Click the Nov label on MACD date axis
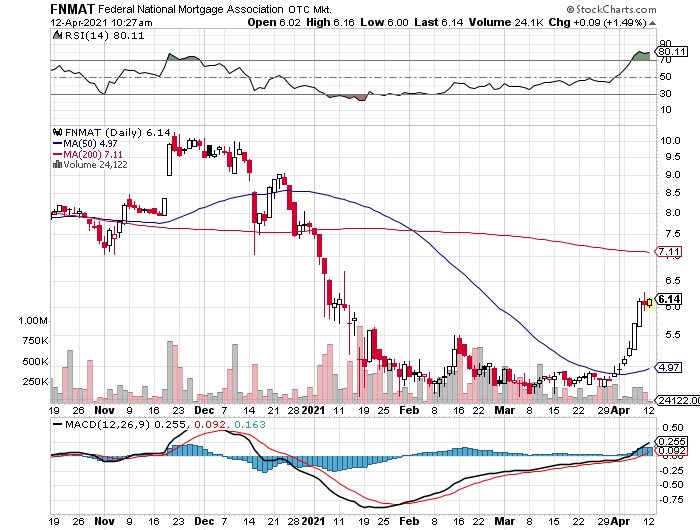The width and height of the screenshot is (700, 530). [x=104, y=521]
